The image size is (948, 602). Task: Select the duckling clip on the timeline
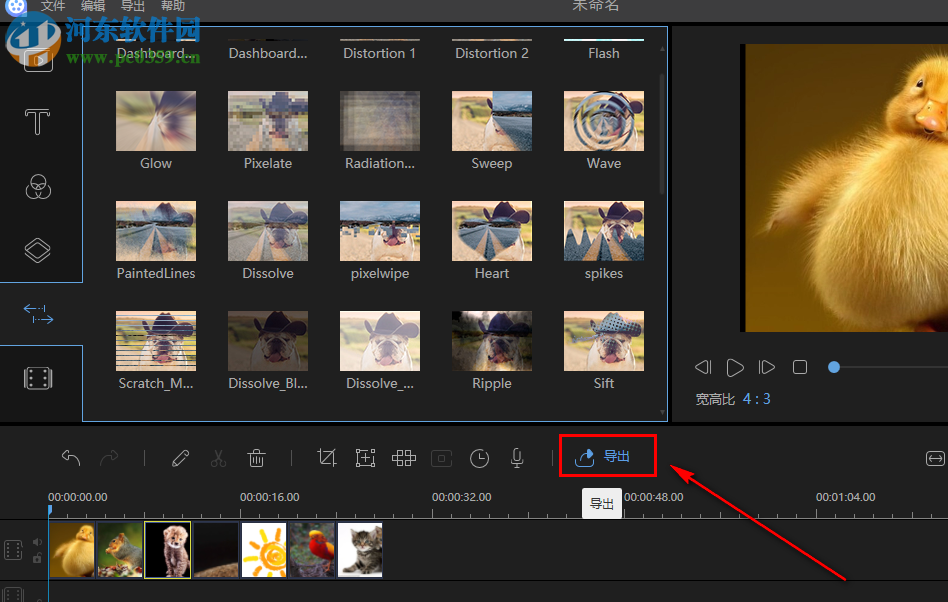coord(72,549)
